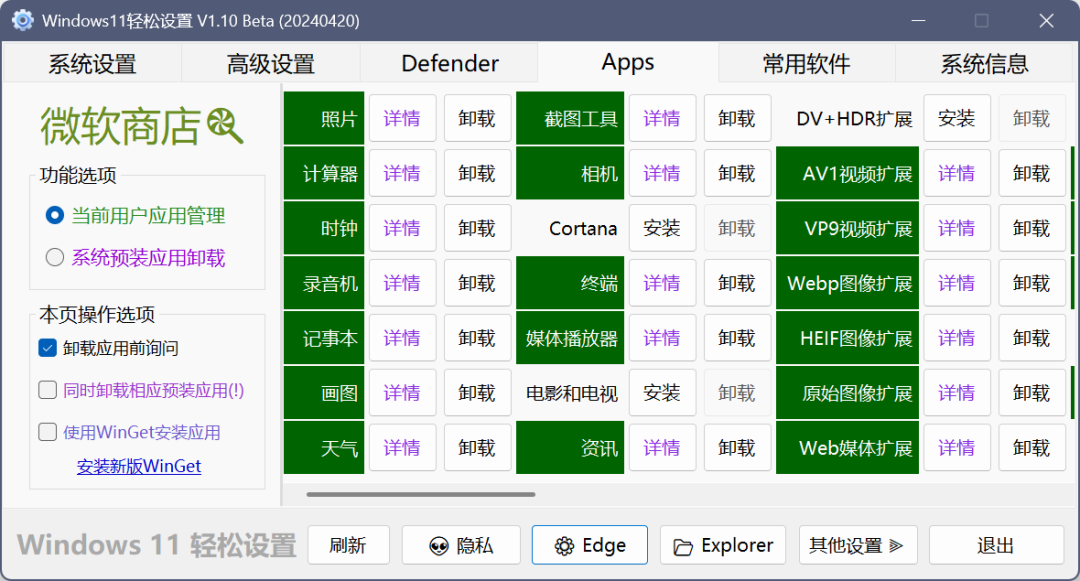Screen dimensions: 1080x581
Task: Open 隐私 privacy settings button
Action: click(x=461, y=545)
